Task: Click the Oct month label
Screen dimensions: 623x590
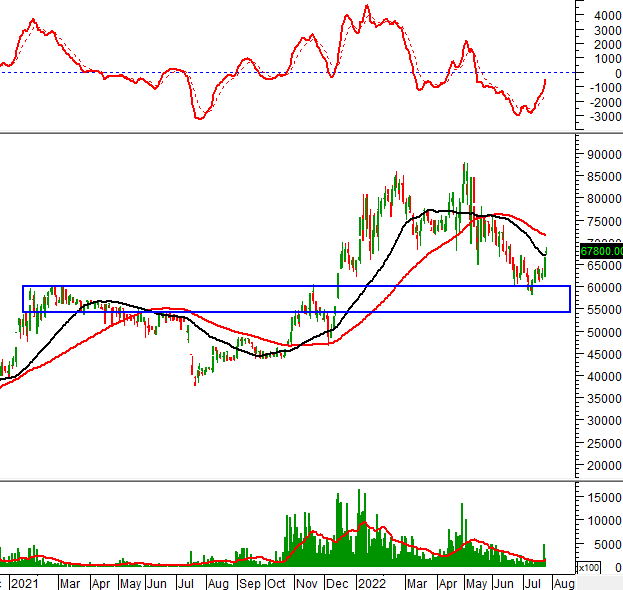Action: pos(276,584)
